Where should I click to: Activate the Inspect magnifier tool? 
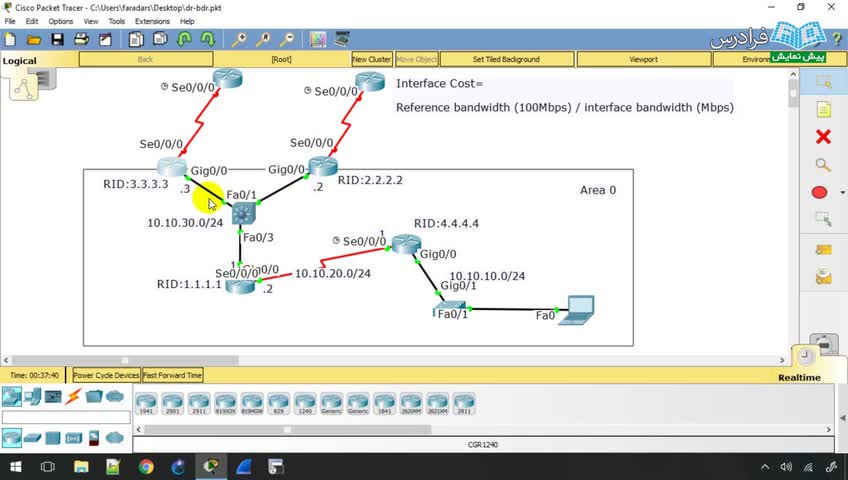[823, 165]
